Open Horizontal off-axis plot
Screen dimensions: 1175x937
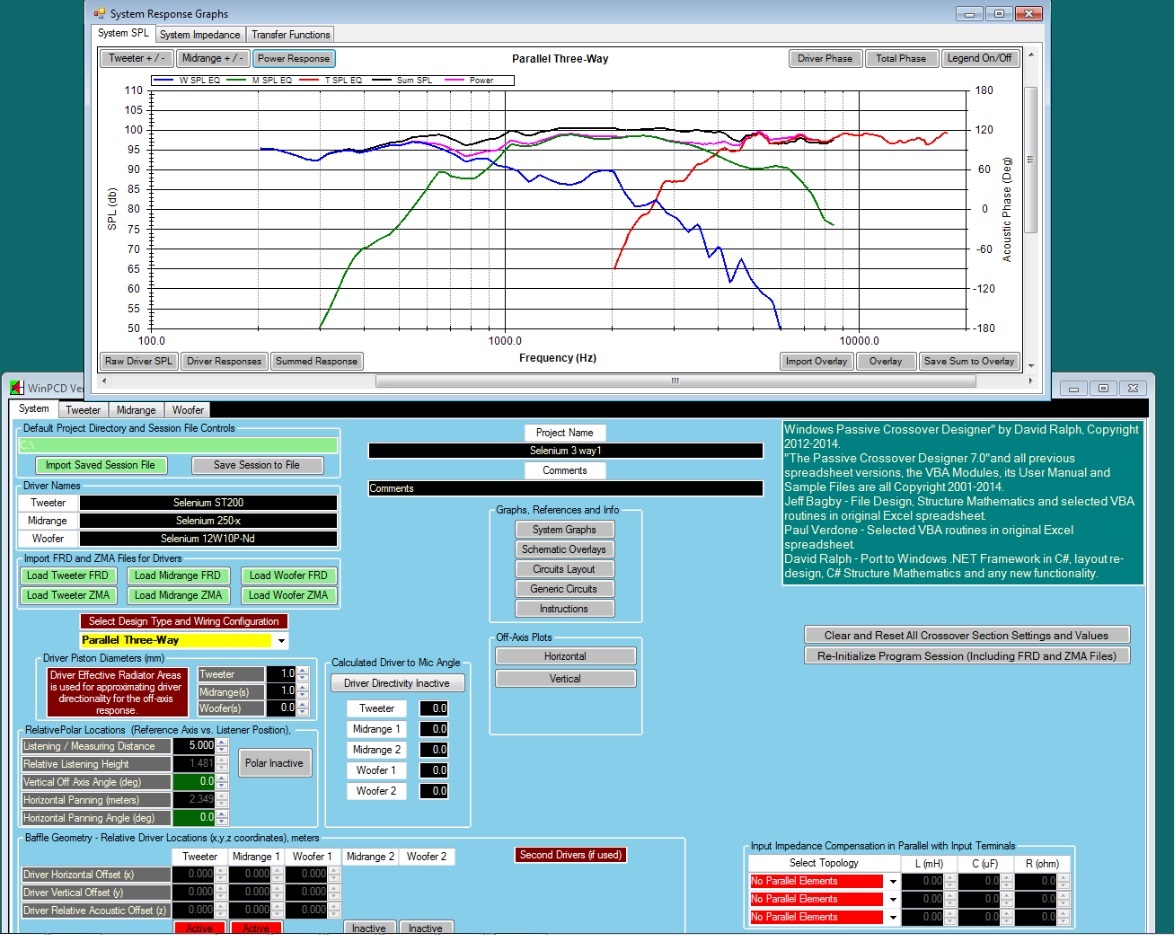[x=565, y=657]
